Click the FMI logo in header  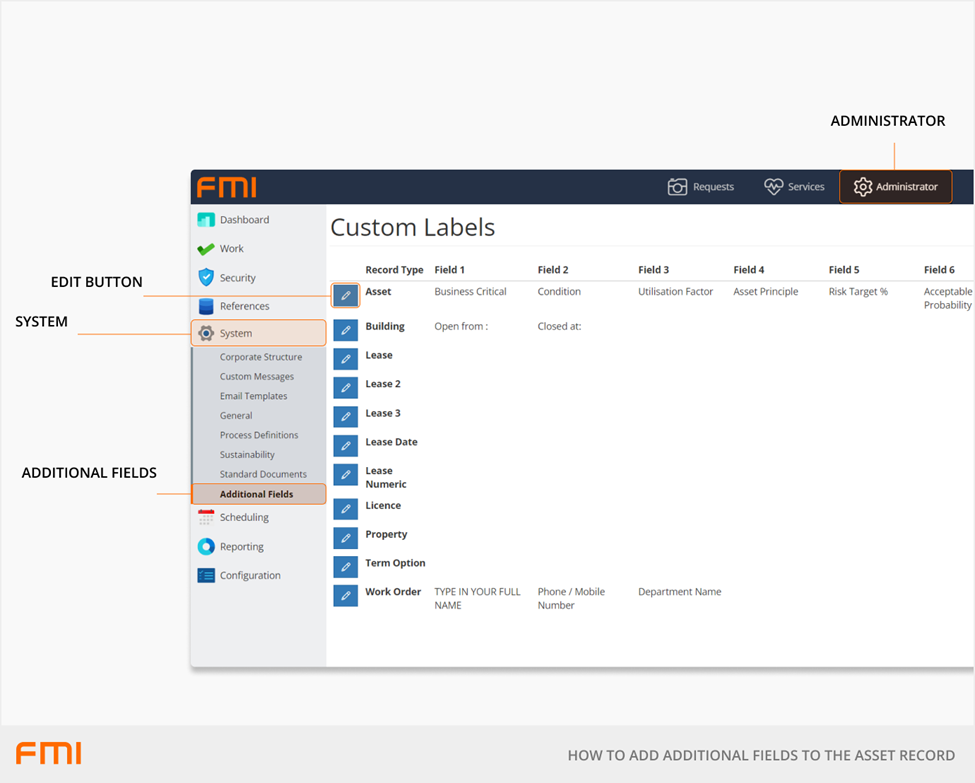(226, 187)
